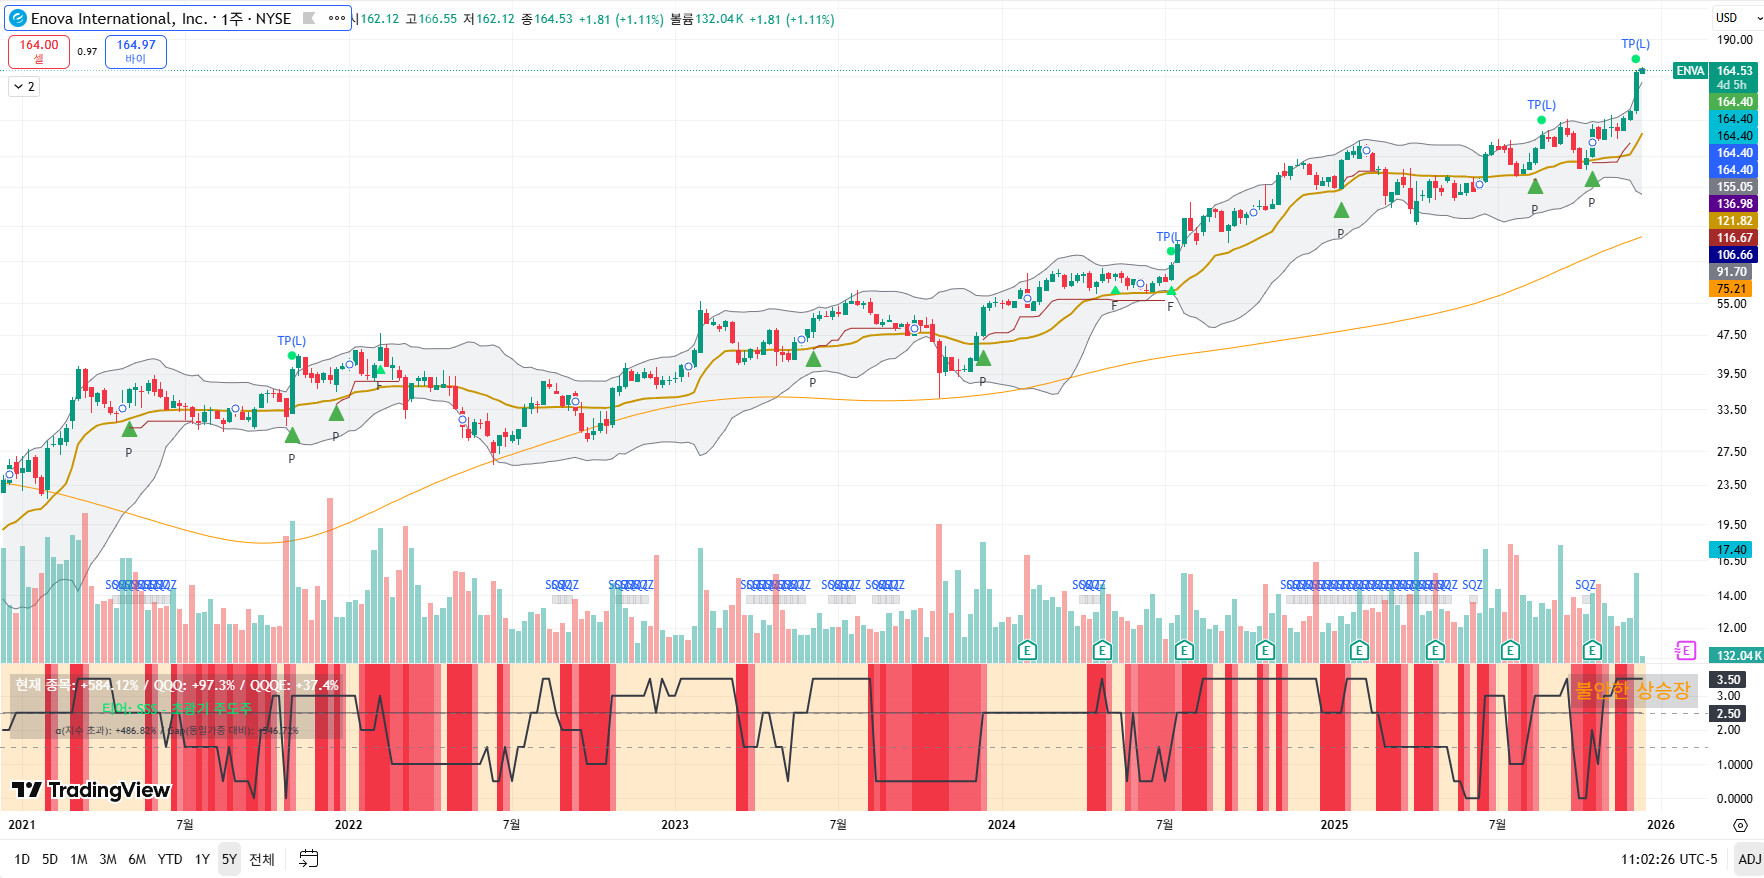
Task: Click the 164.00 sell button
Action: click(x=39, y=52)
